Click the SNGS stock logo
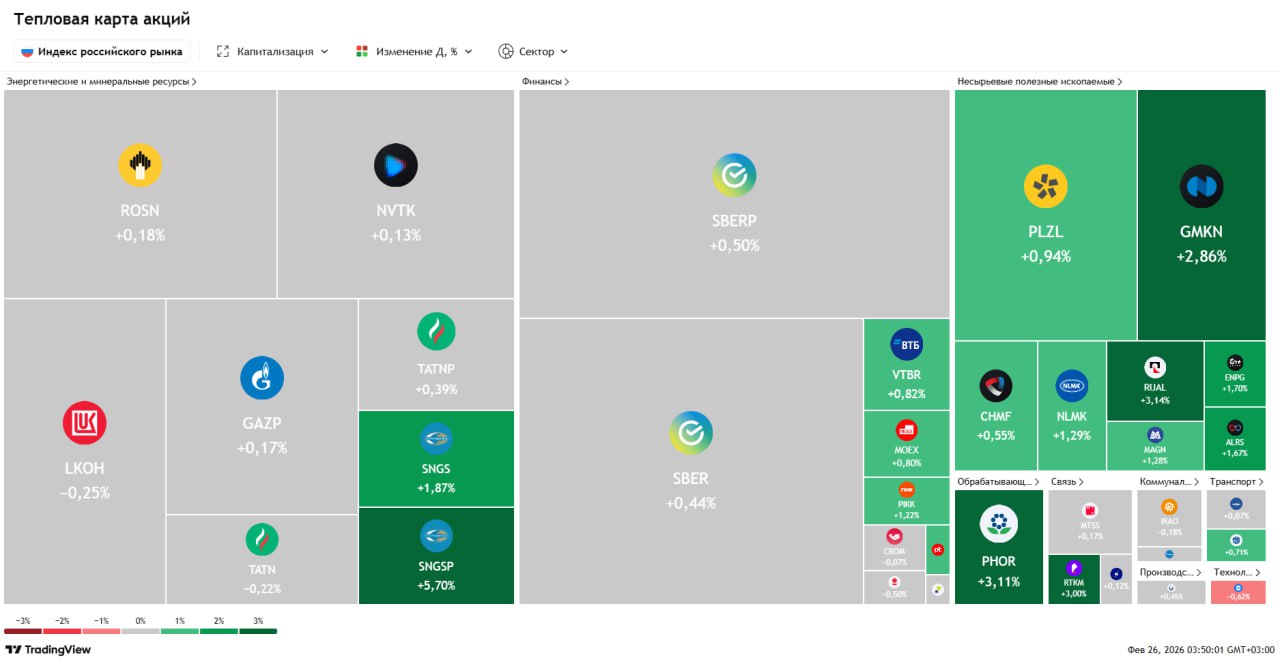Screen dimensions: 1280x664 pyautogui.click(x=436, y=438)
